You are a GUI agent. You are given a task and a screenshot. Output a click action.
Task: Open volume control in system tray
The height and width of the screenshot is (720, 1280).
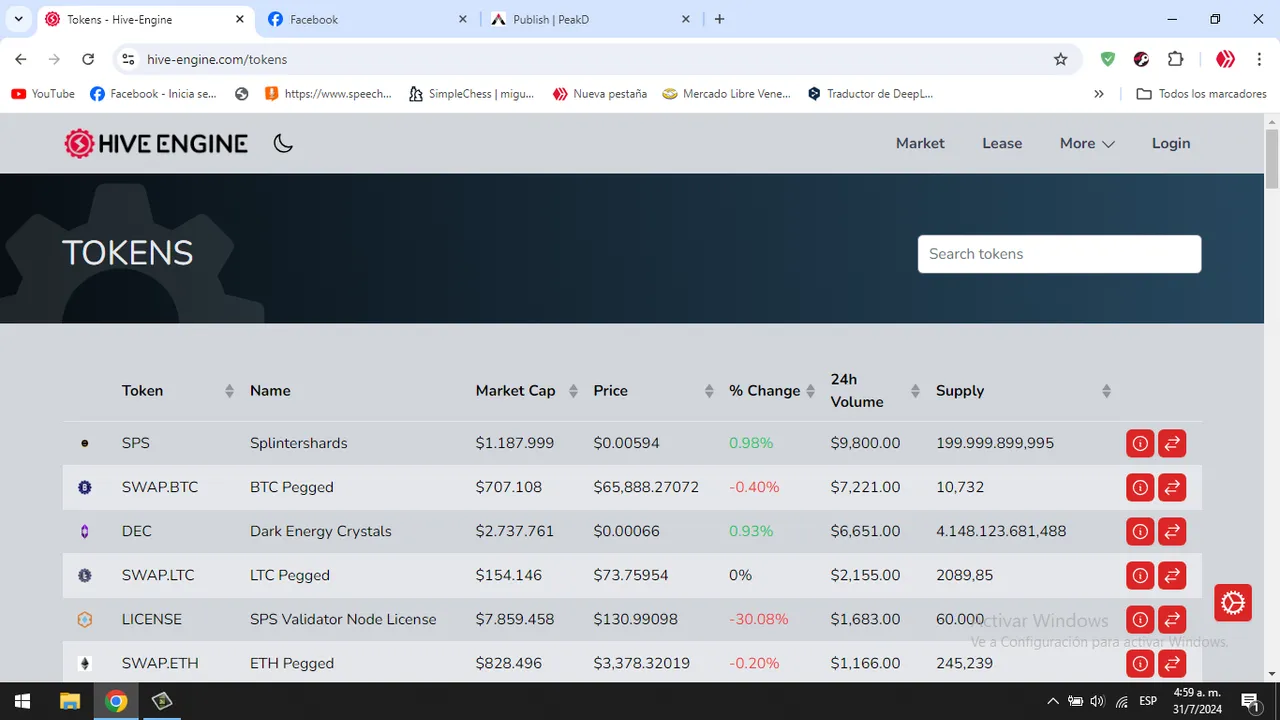(1097, 701)
